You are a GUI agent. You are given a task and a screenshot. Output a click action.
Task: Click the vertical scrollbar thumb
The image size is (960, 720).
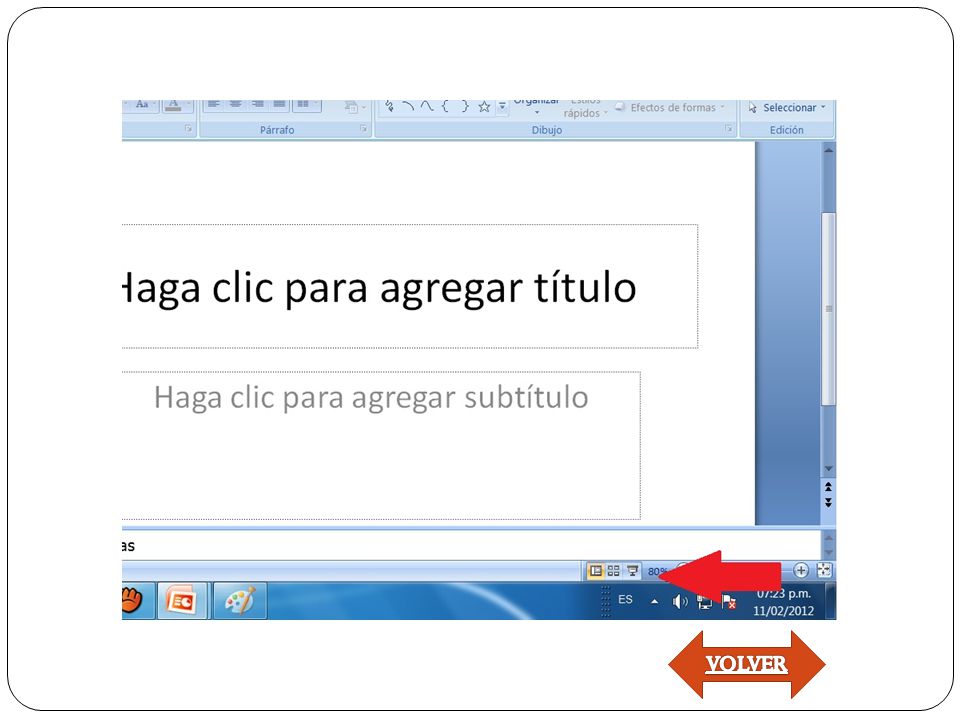828,309
